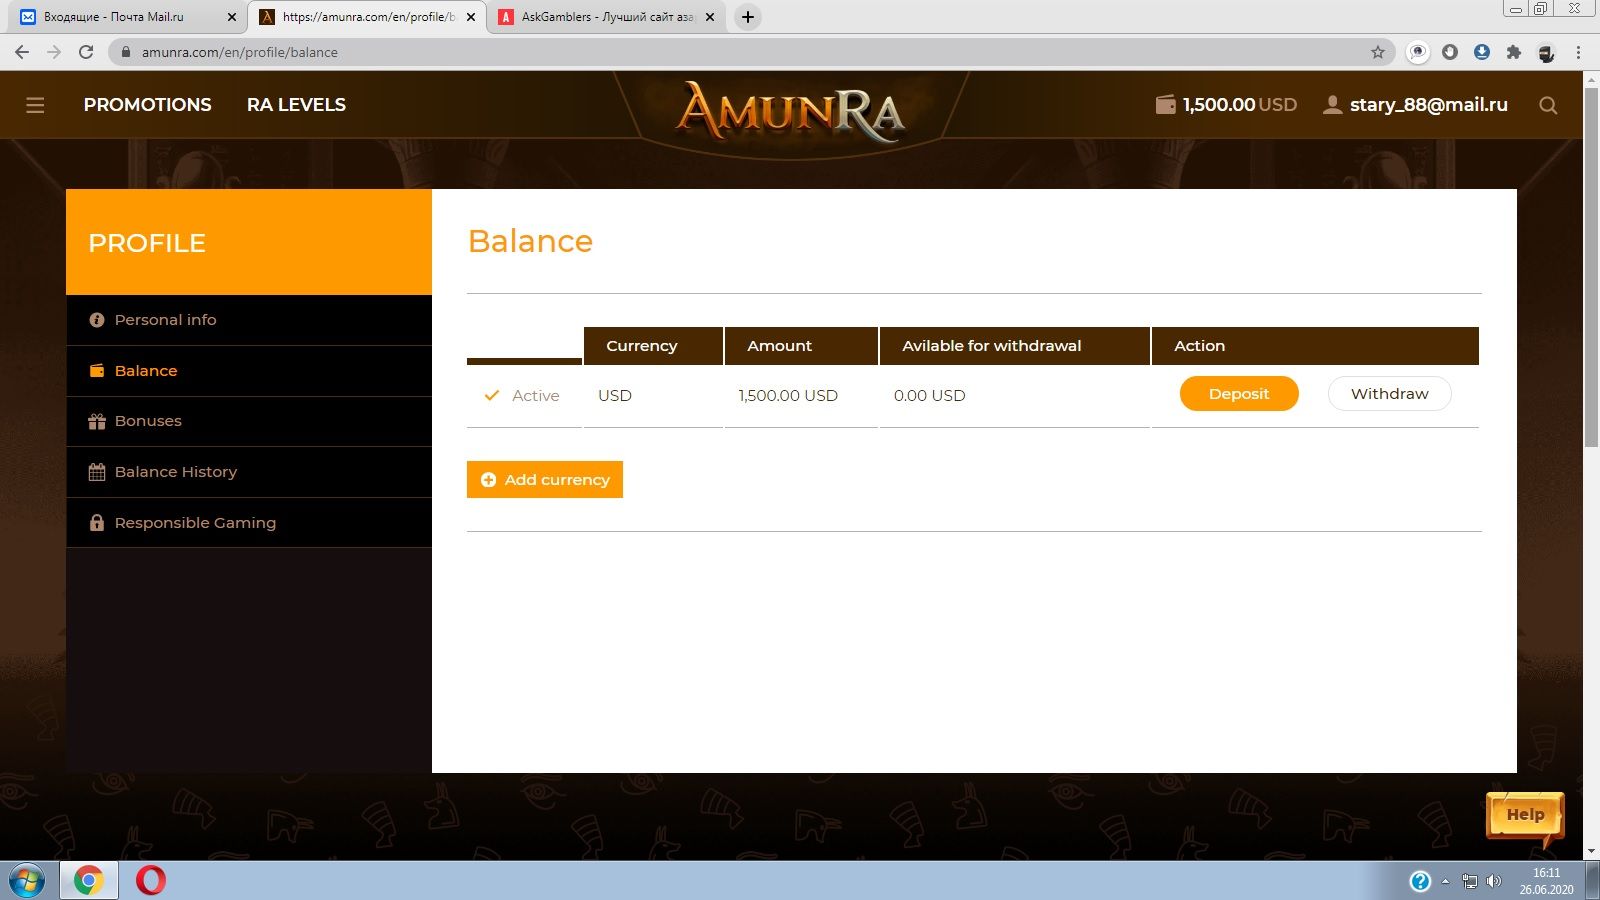Click the search magnifier icon in header

(1548, 105)
